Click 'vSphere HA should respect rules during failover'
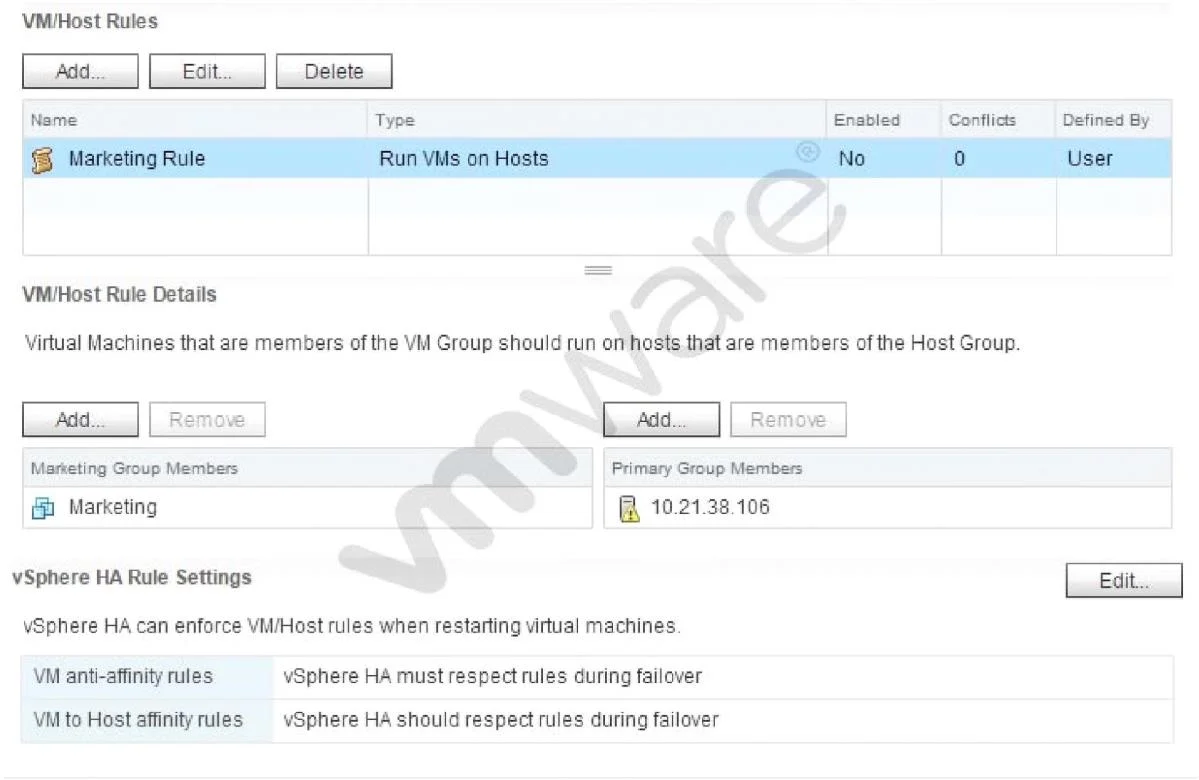 pos(501,720)
